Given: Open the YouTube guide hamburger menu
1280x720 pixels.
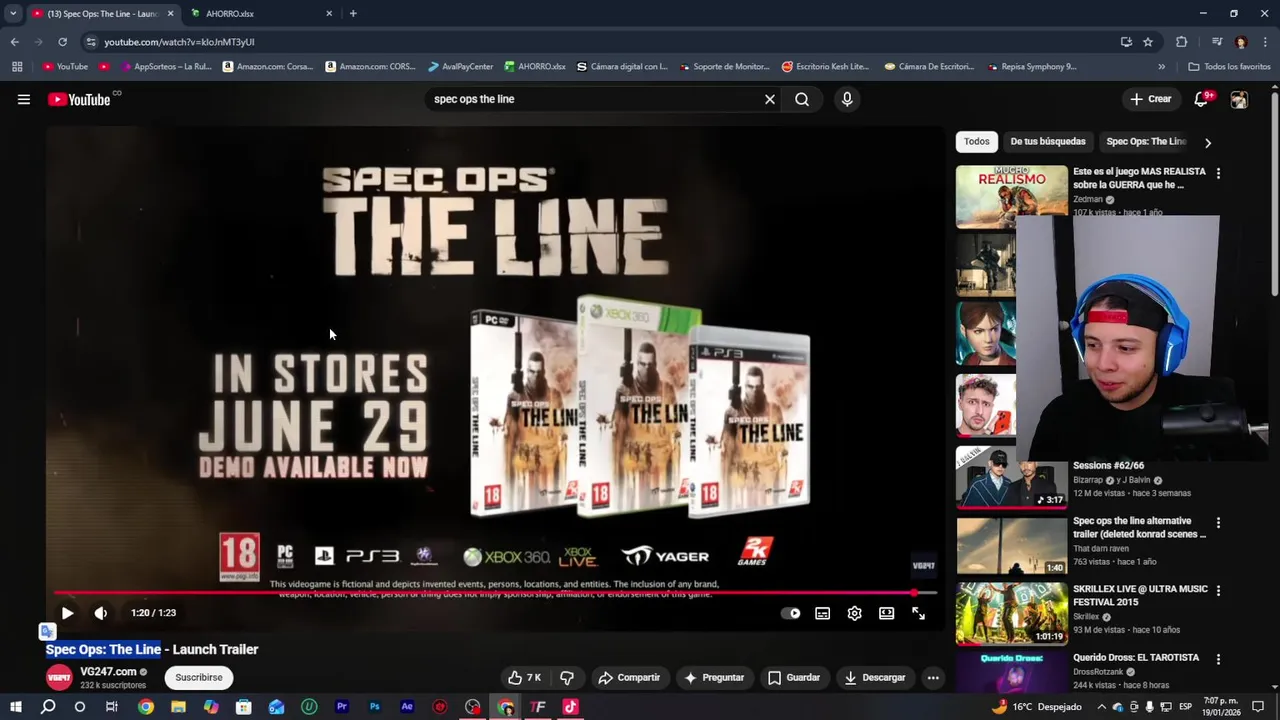Looking at the screenshot, I should [24, 99].
